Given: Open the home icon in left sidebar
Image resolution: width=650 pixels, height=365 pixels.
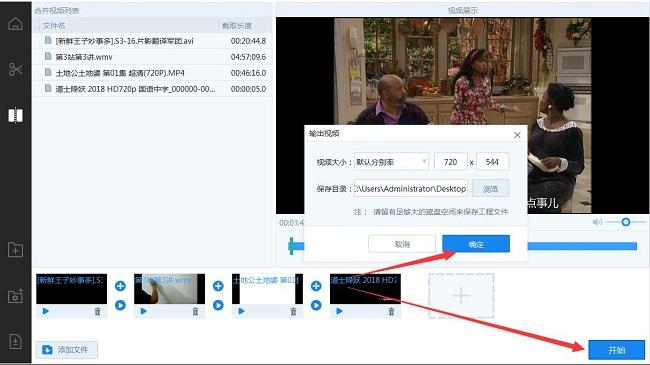Looking at the screenshot, I should click(15, 24).
